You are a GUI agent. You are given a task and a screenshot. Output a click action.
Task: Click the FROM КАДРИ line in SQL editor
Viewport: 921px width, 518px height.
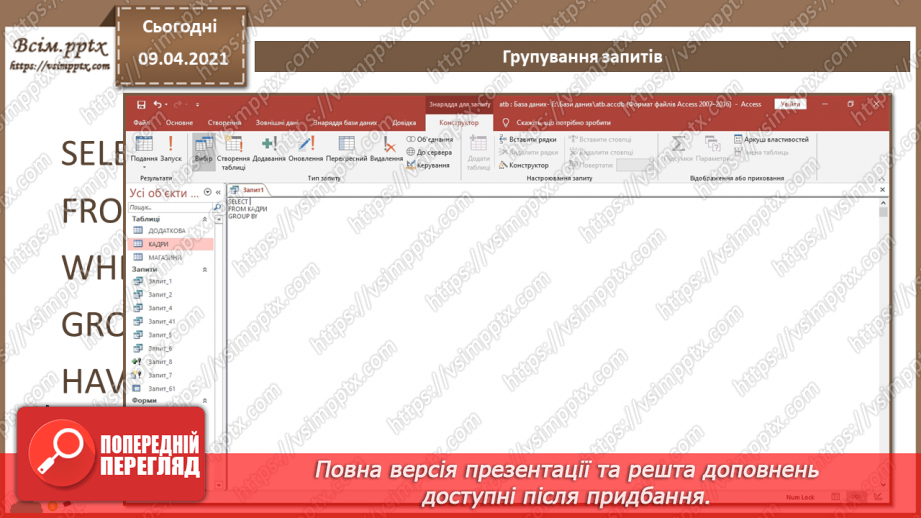coord(247,209)
